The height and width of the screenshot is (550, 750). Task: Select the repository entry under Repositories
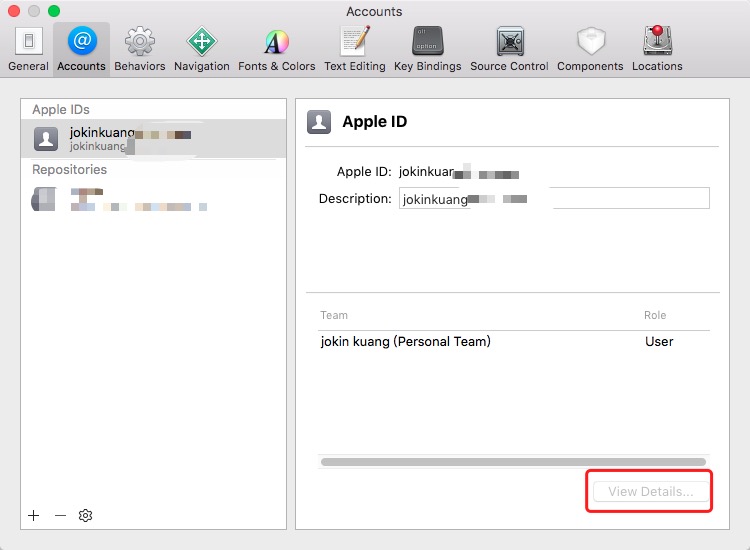154,199
